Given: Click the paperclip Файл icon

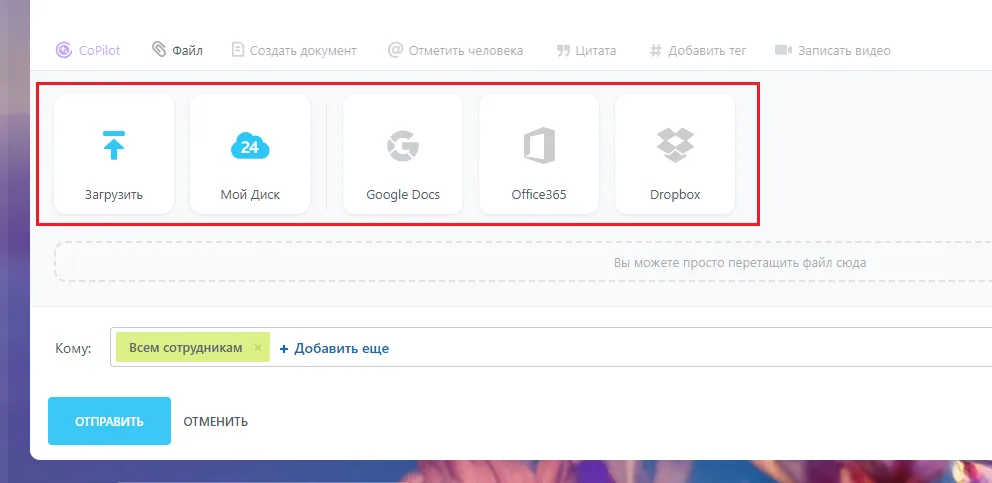Looking at the screenshot, I should pyautogui.click(x=159, y=49).
